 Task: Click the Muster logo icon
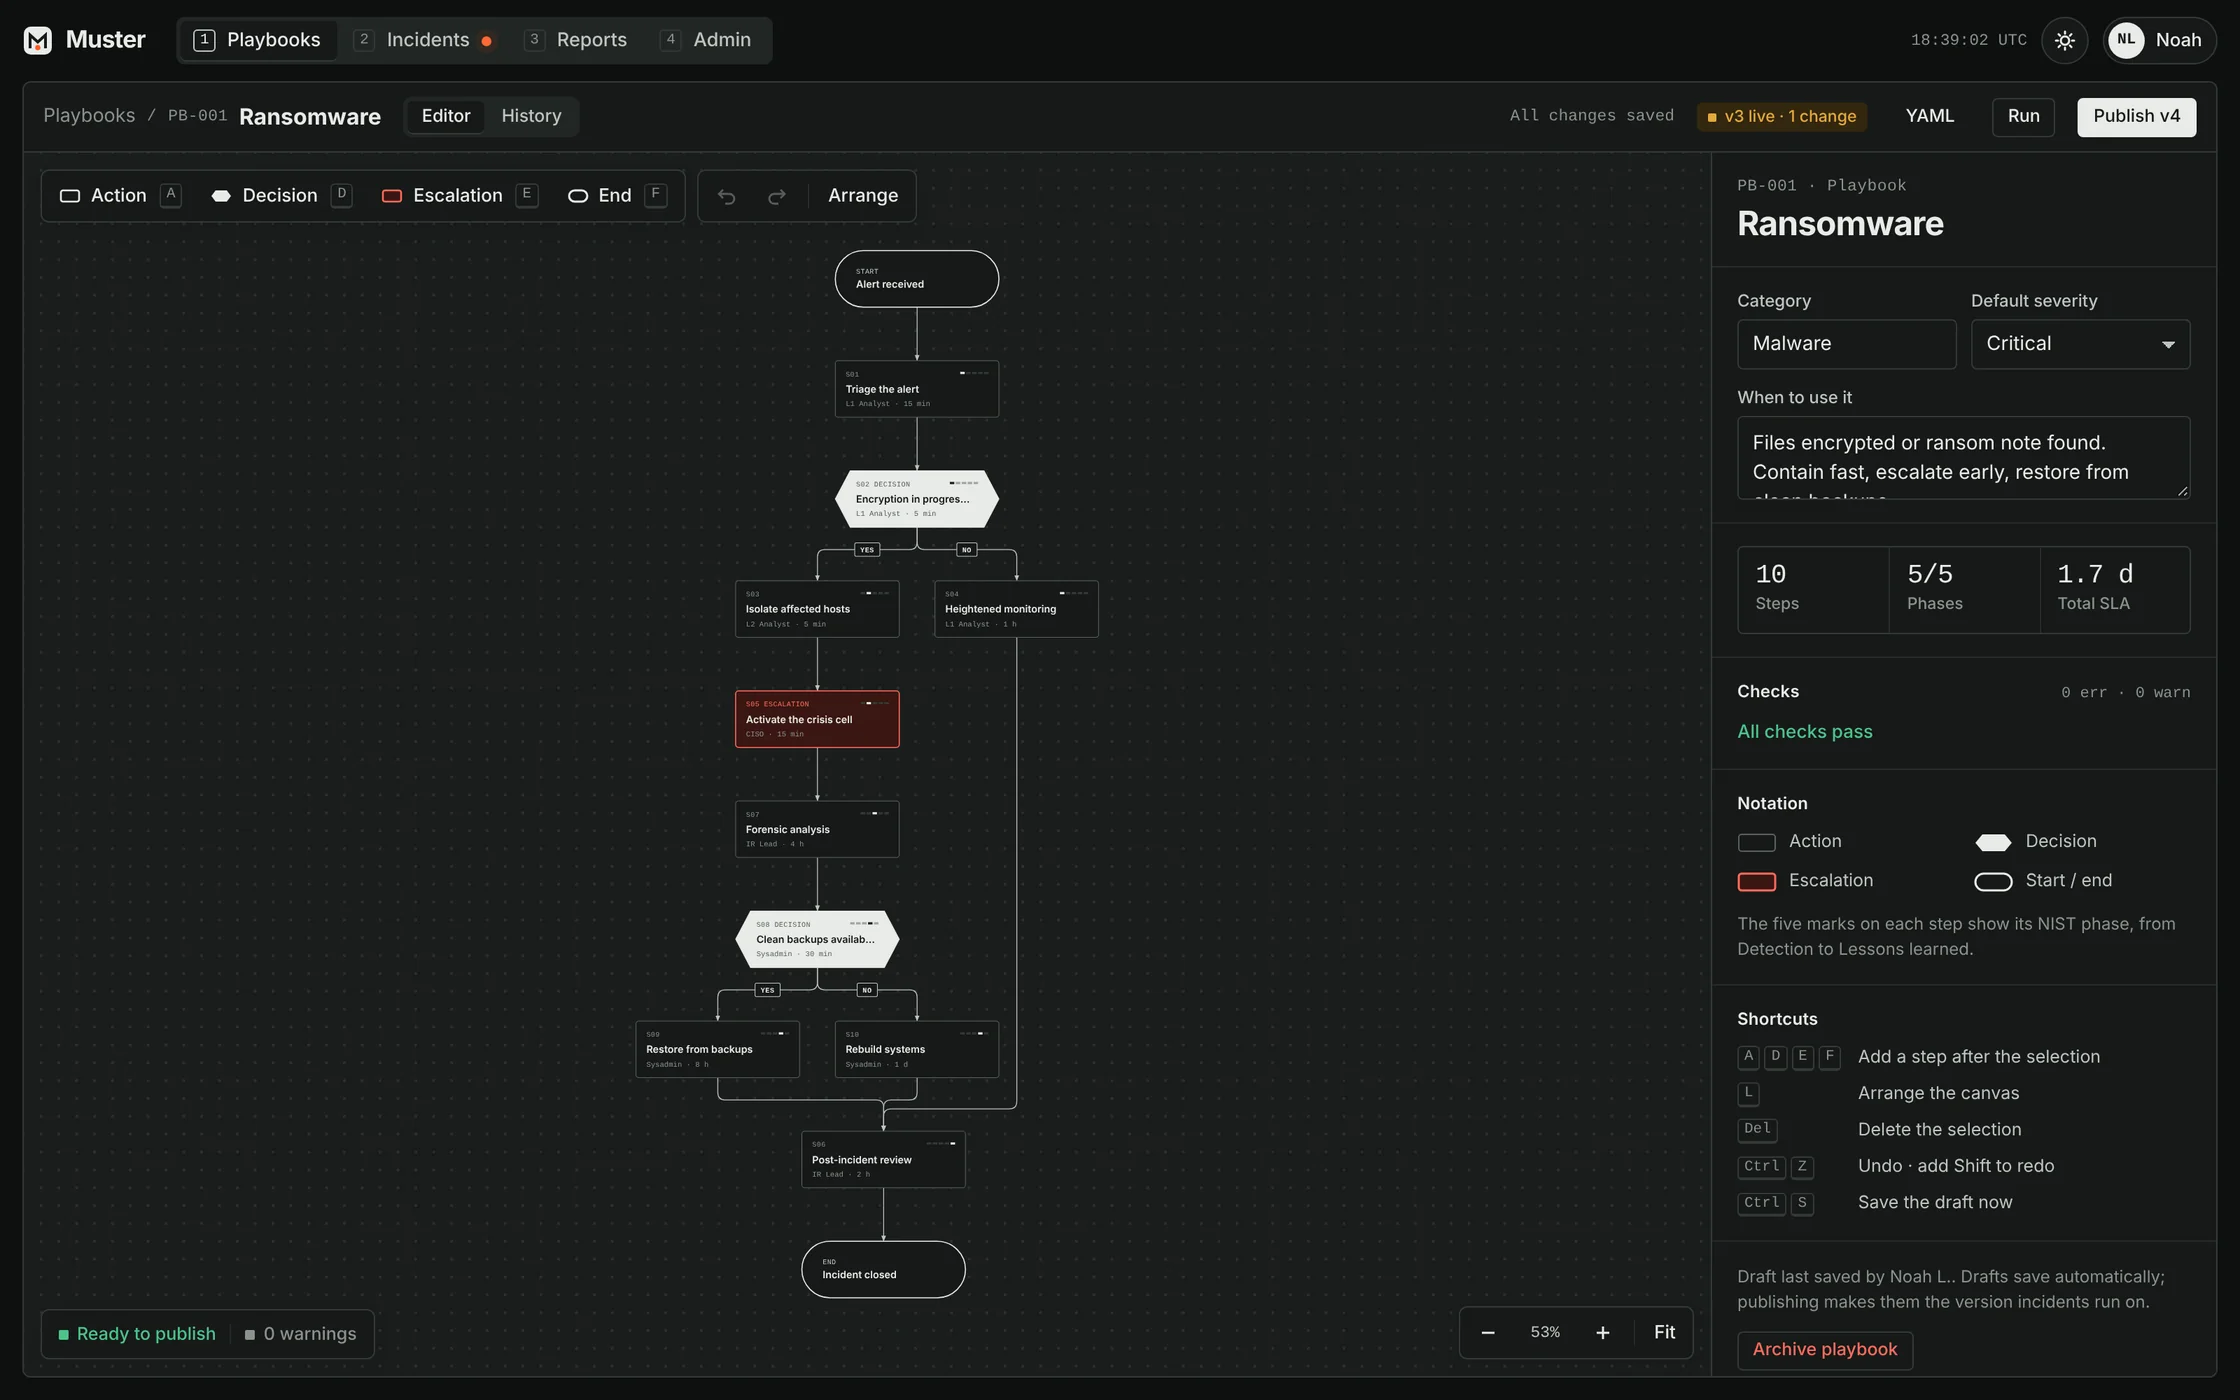tap(38, 40)
